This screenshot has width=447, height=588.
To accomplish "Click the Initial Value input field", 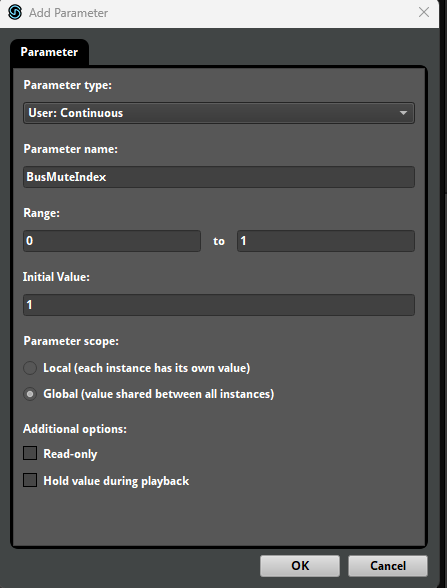I will click(x=219, y=305).
